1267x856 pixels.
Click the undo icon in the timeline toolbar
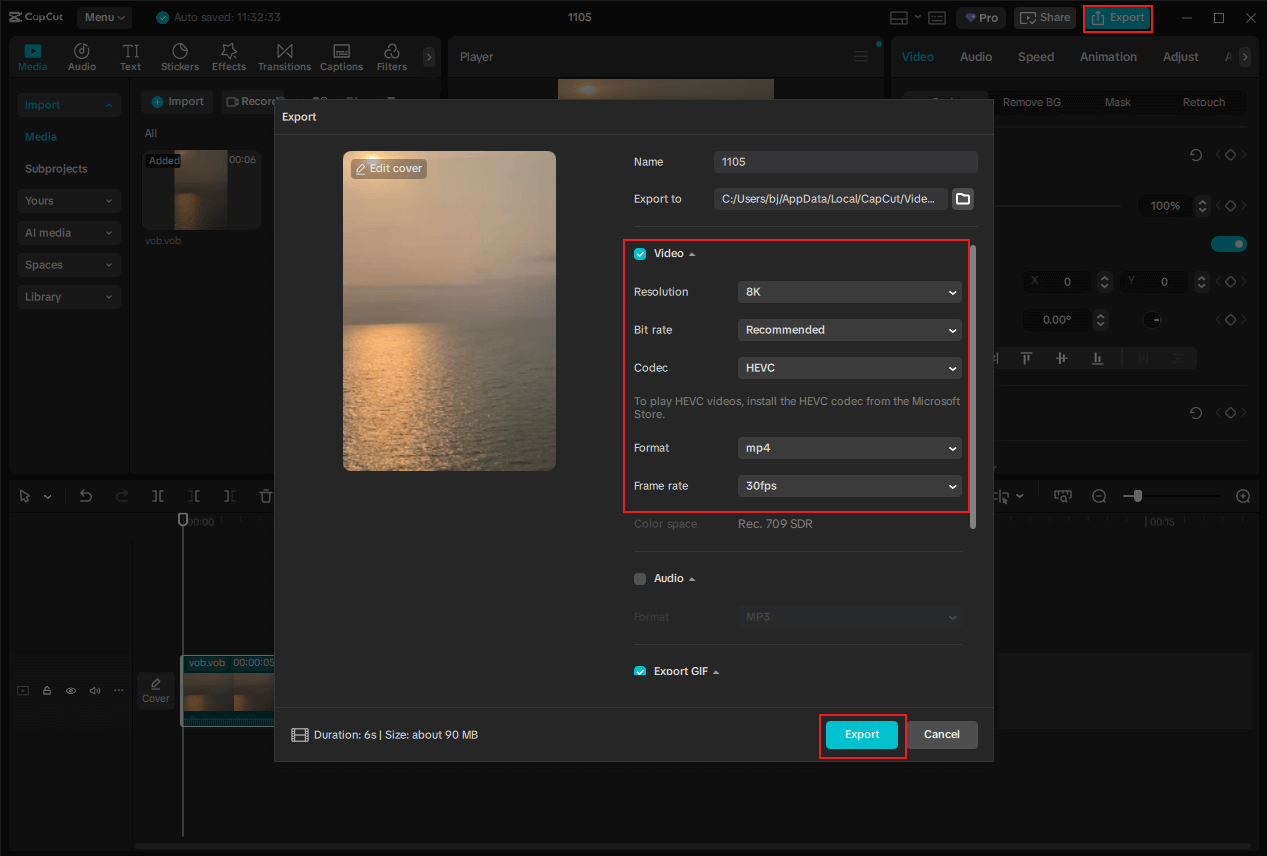point(85,495)
